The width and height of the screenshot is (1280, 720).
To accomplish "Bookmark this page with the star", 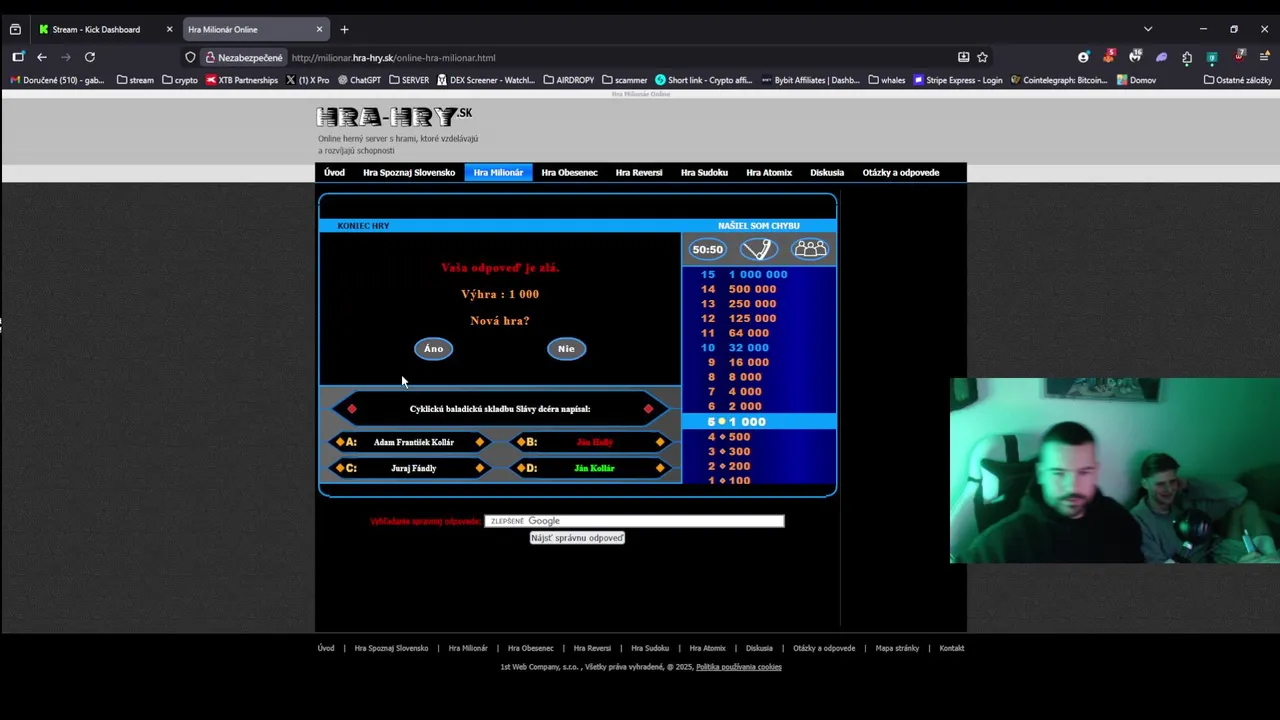I will [982, 57].
